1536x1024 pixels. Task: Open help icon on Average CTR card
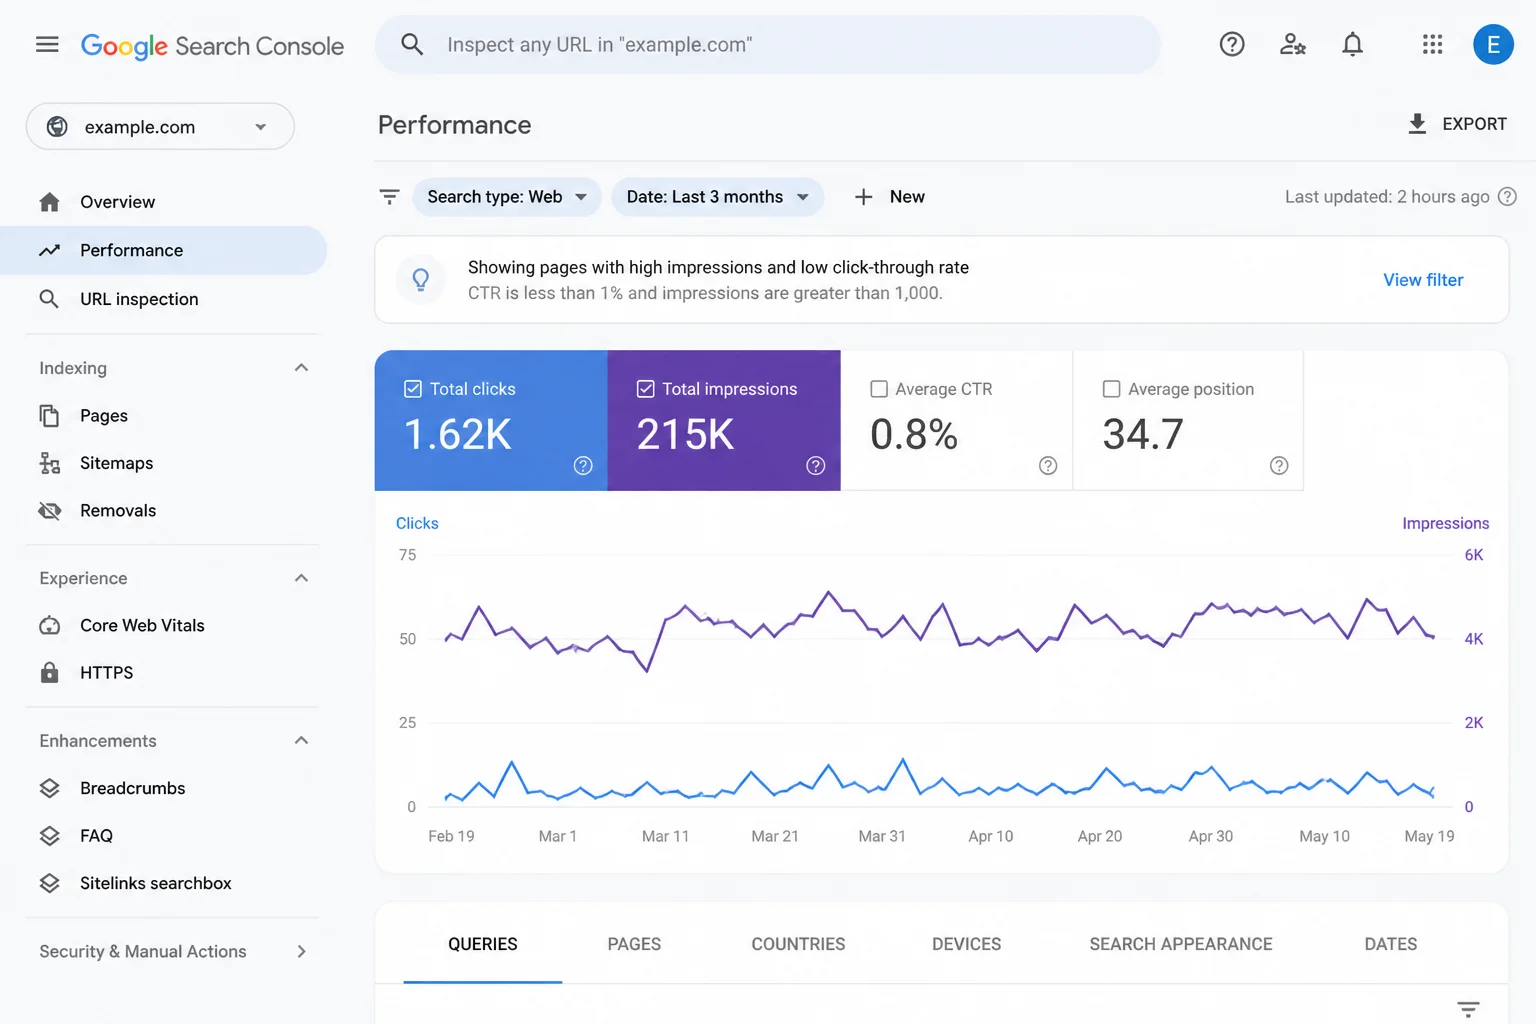(1048, 466)
